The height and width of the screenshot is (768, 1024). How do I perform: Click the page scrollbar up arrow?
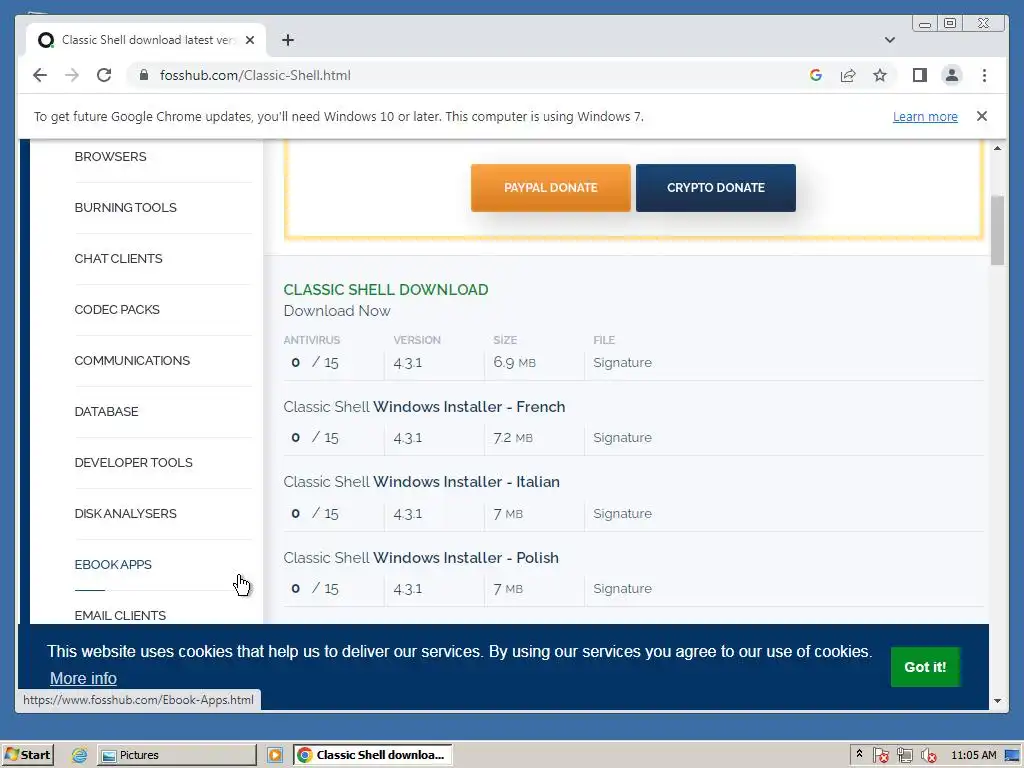pyautogui.click(x=997, y=148)
